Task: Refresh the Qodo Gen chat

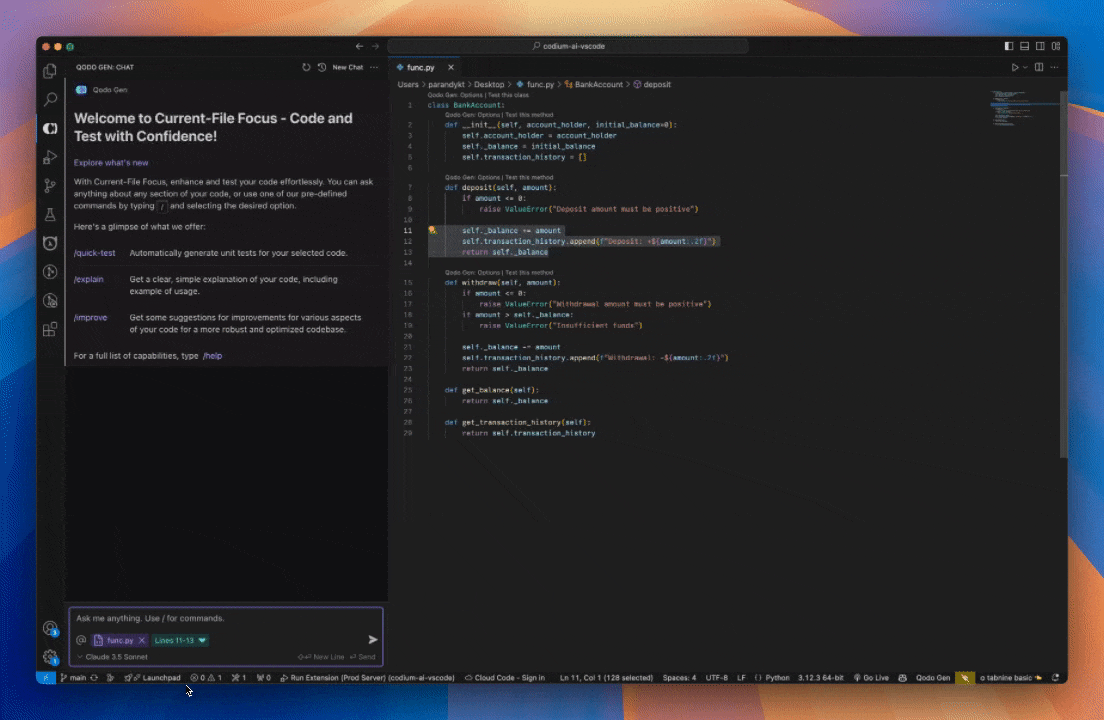Action: pyautogui.click(x=306, y=68)
